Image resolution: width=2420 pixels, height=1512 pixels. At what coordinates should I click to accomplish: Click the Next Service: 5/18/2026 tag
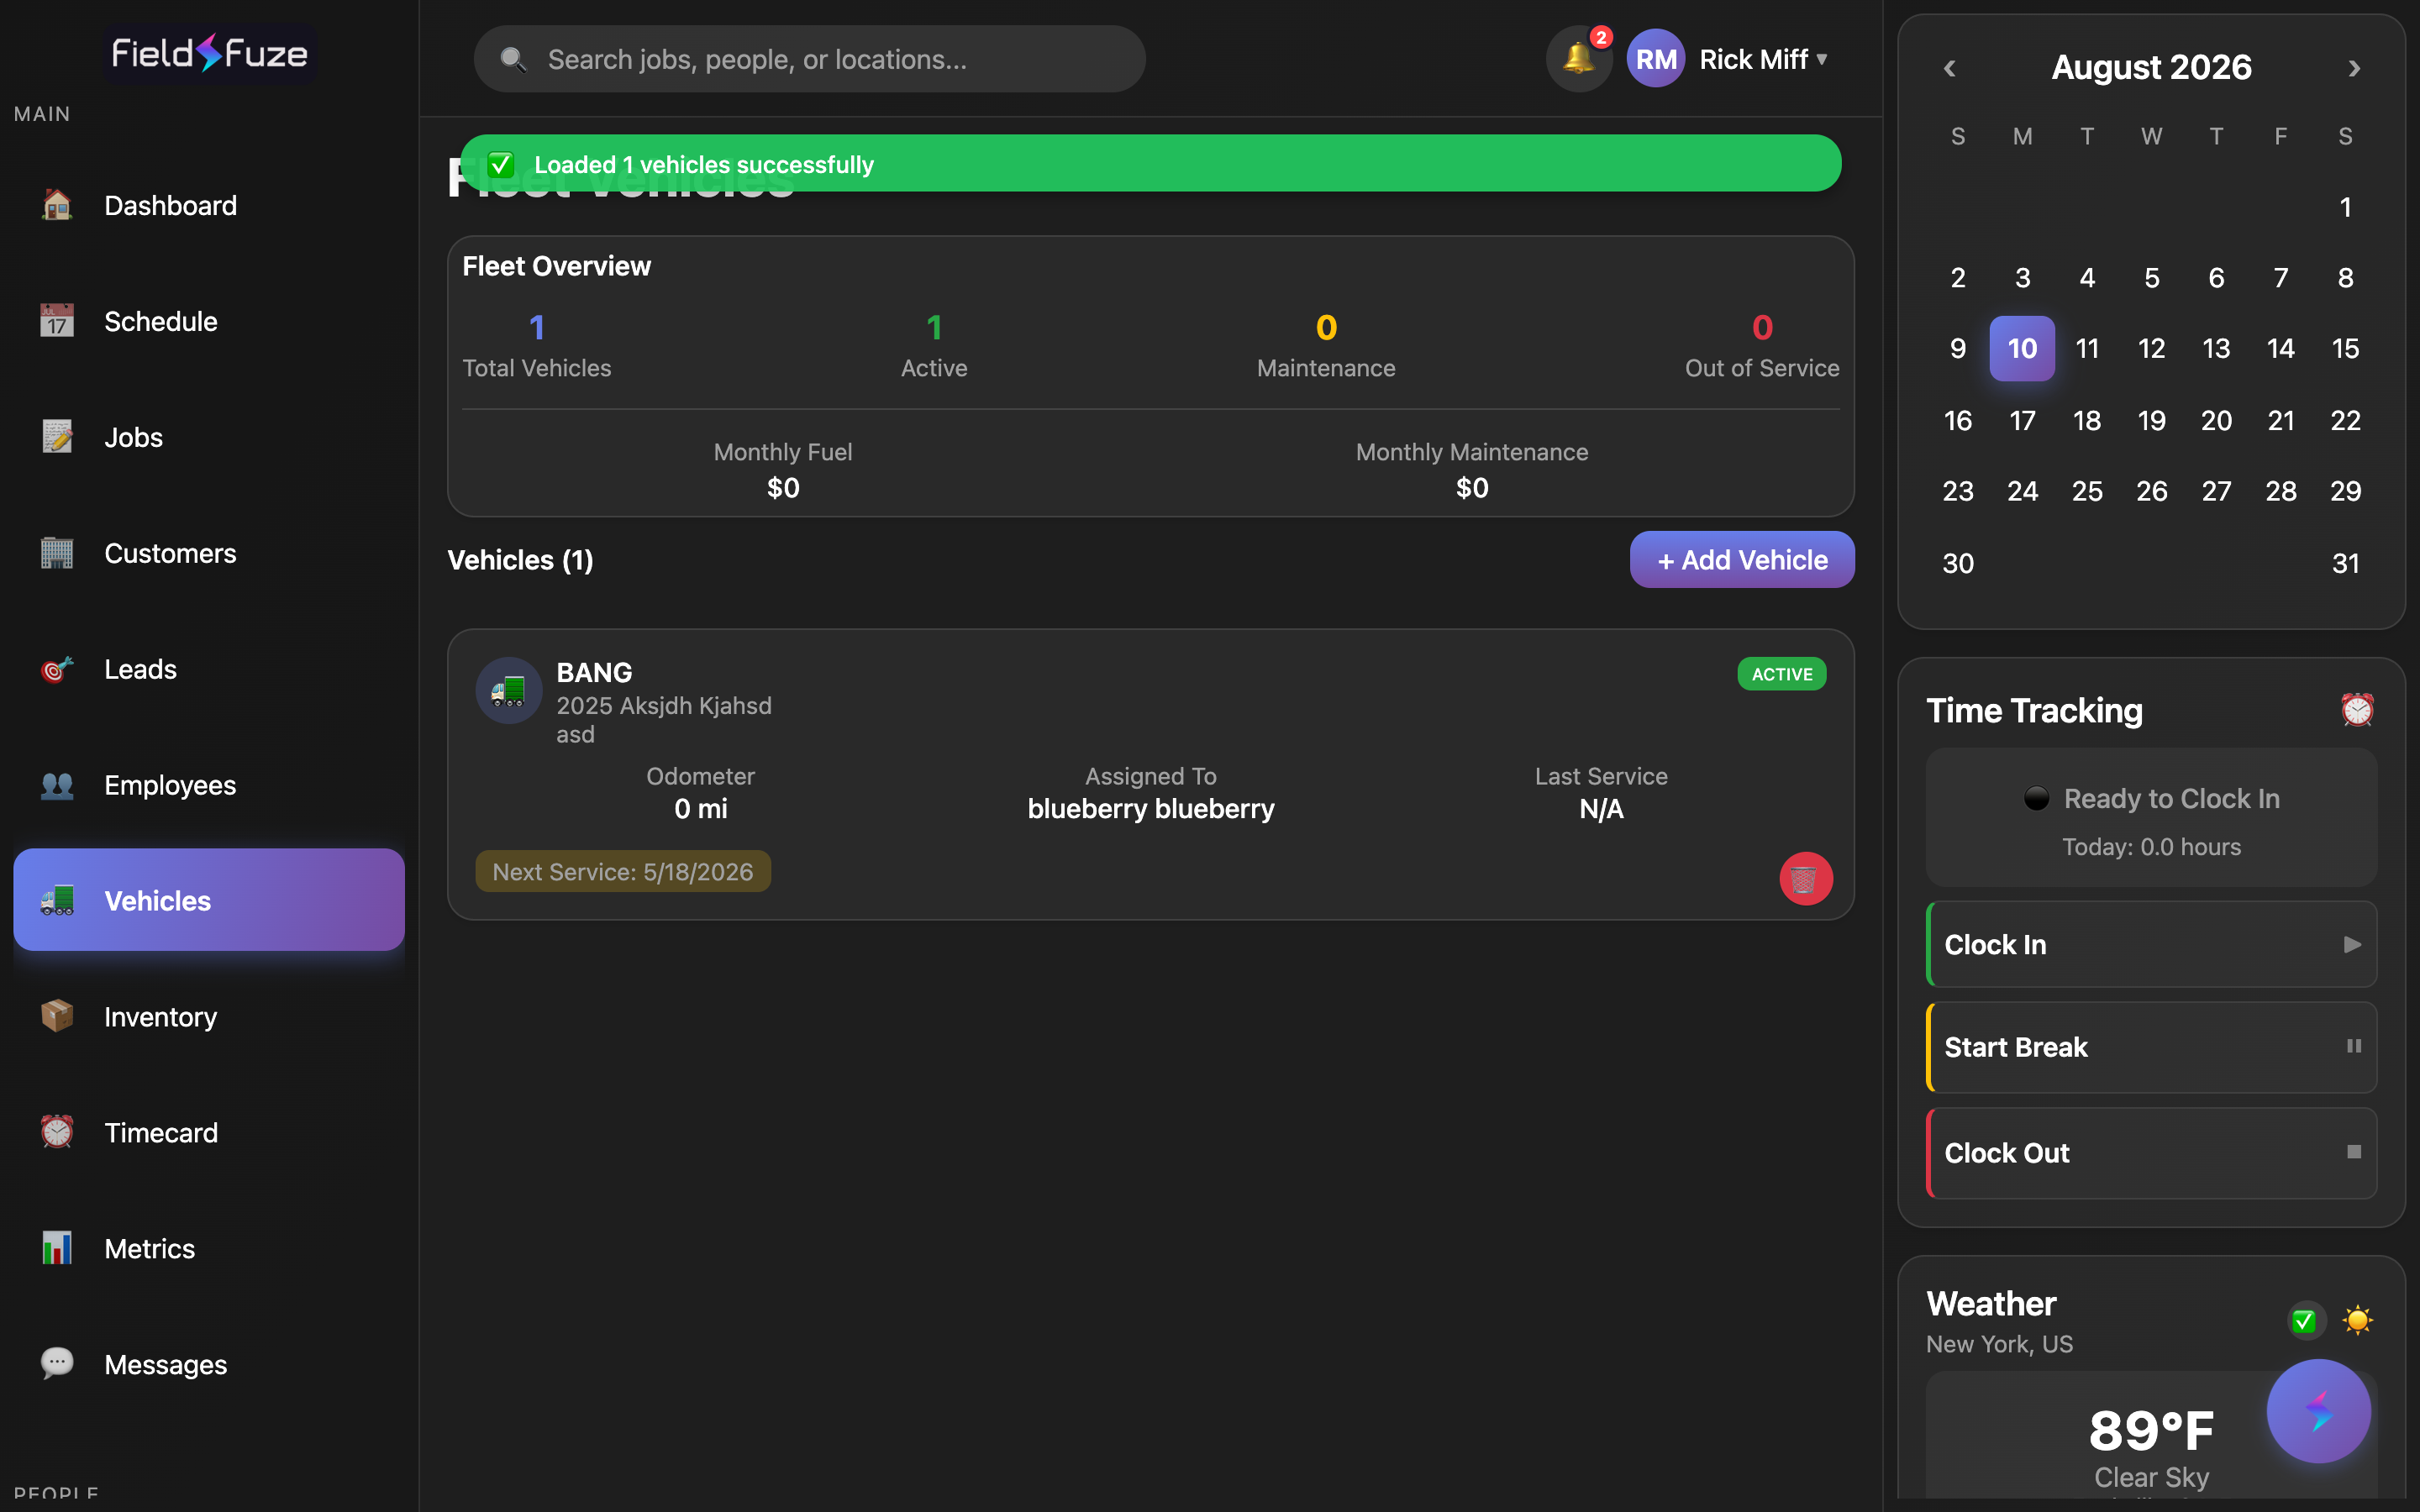pos(623,871)
